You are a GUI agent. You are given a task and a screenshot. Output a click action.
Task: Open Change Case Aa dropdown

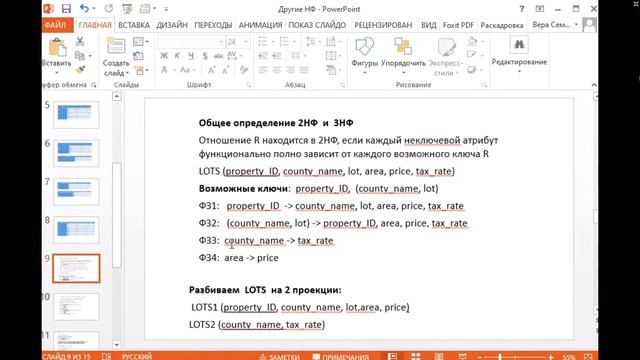click(187, 70)
